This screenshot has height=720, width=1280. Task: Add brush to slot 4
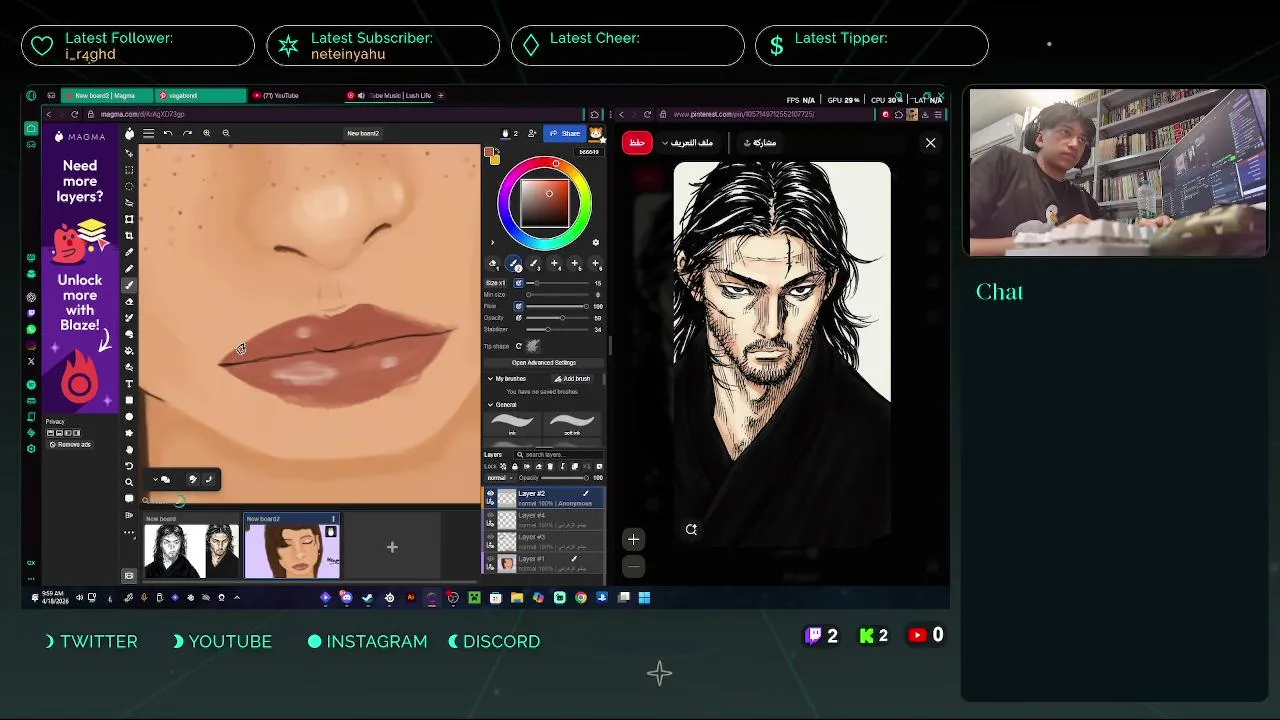pyautogui.click(x=554, y=263)
